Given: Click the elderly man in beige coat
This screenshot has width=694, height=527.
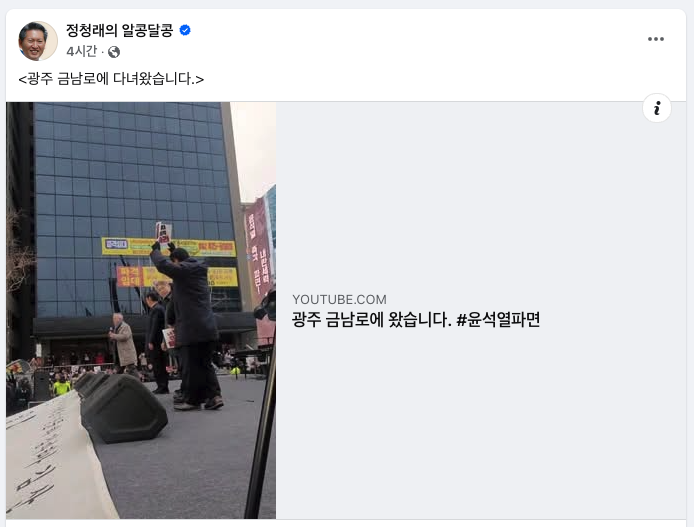Looking at the screenshot, I should point(123,341).
